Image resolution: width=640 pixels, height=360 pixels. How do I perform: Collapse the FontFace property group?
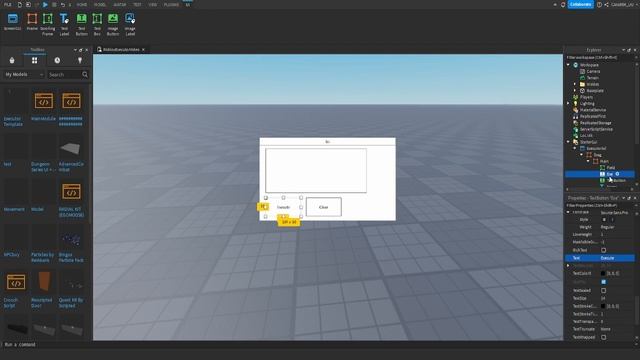tap(568, 212)
